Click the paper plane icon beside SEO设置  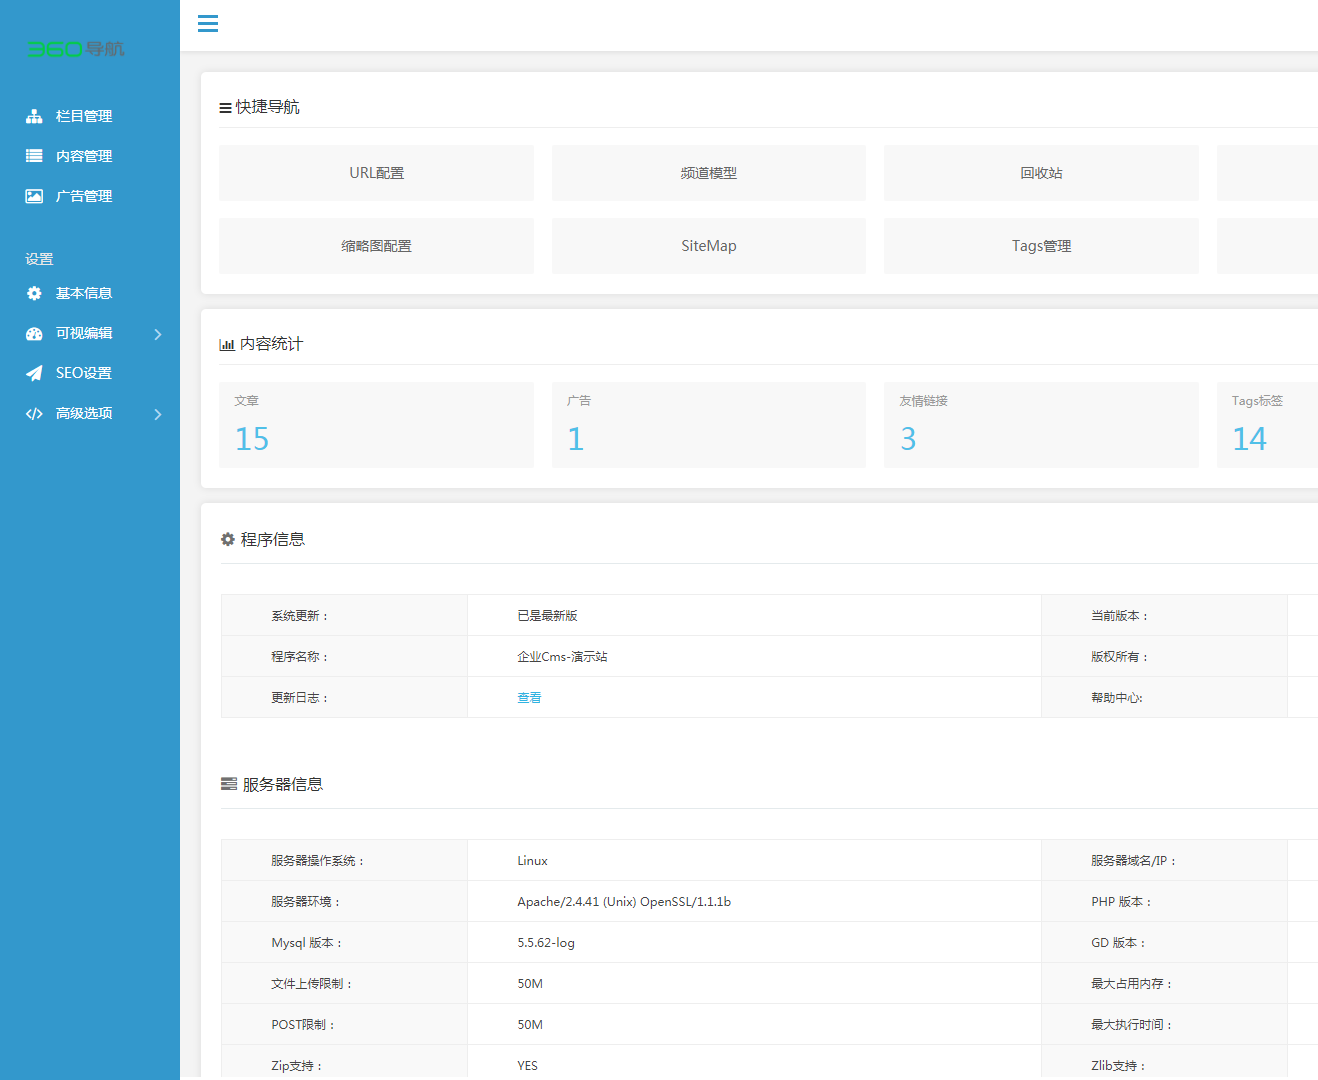coord(34,373)
